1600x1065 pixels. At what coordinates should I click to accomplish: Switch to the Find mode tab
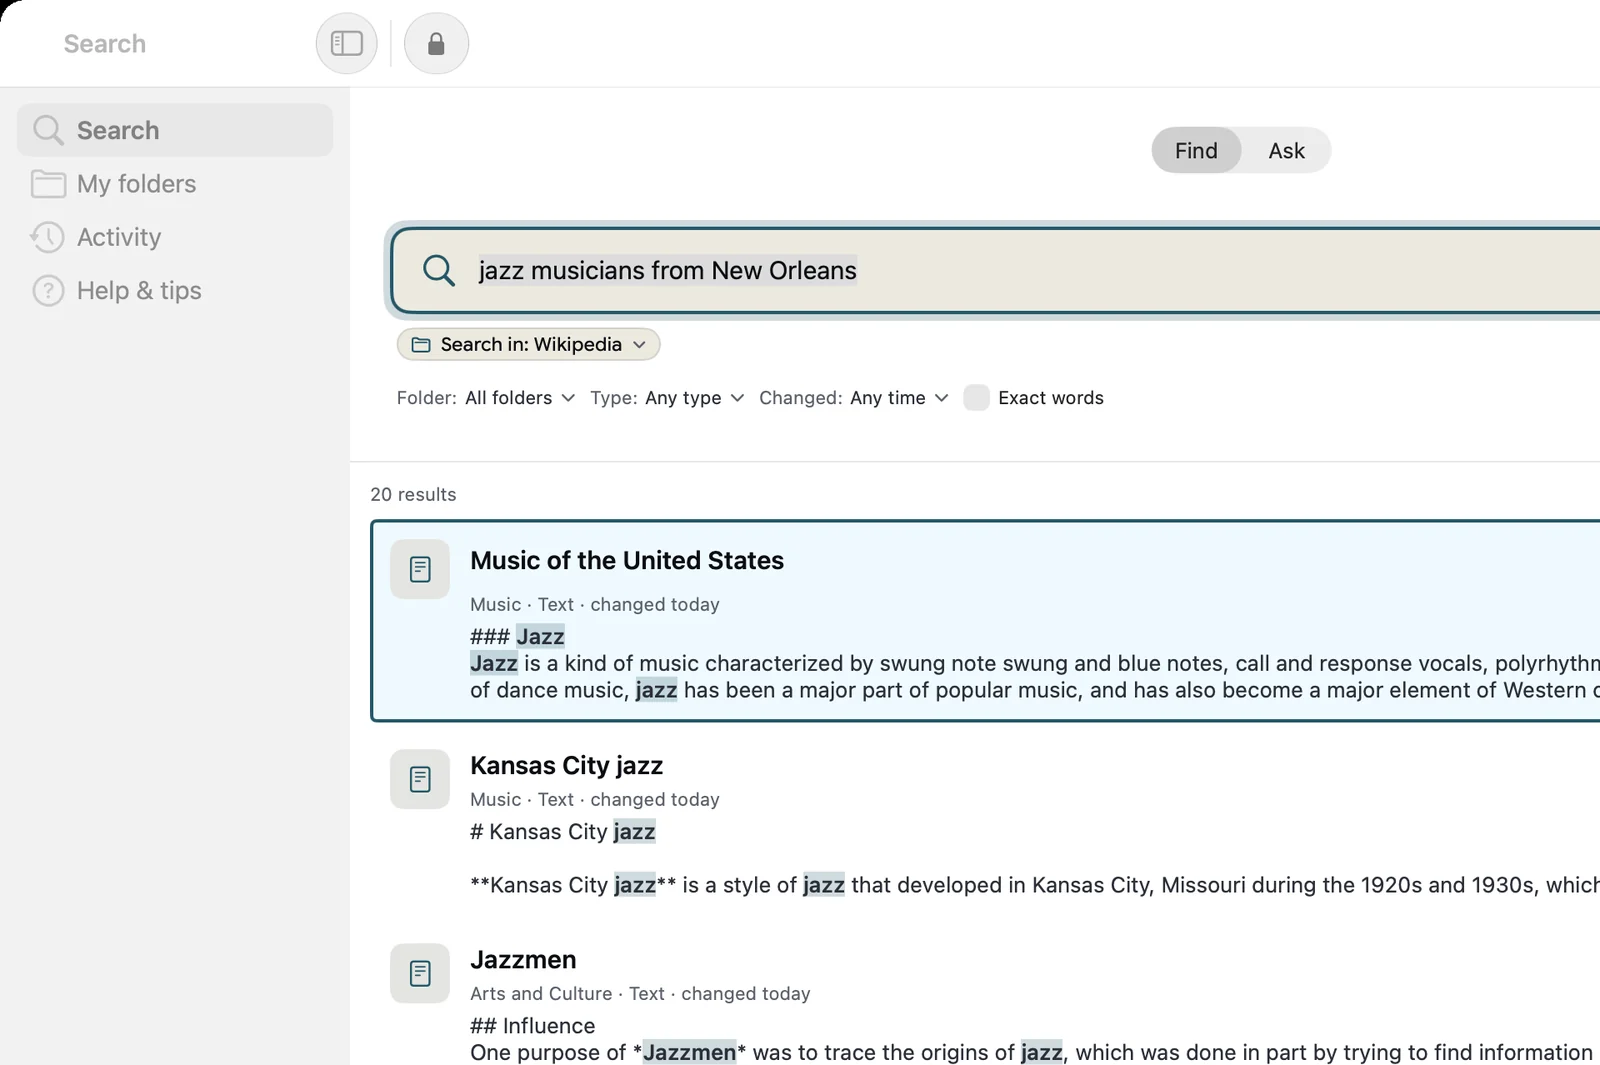tap(1196, 150)
